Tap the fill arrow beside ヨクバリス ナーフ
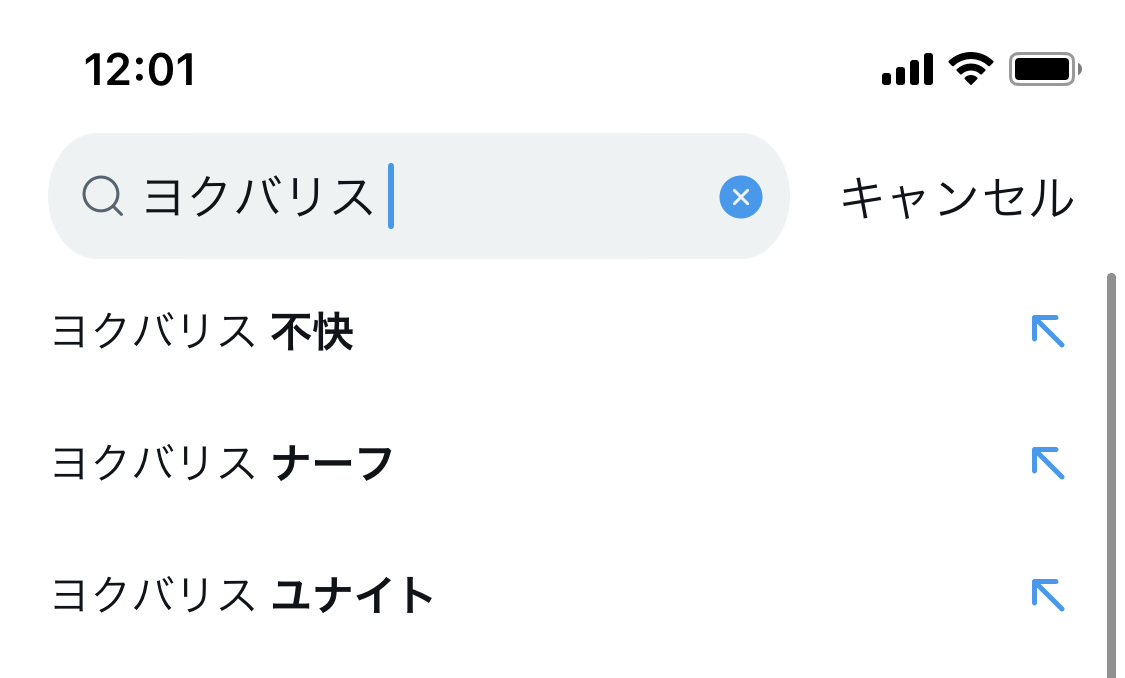1125x678 pixels. (x=1047, y=462)
